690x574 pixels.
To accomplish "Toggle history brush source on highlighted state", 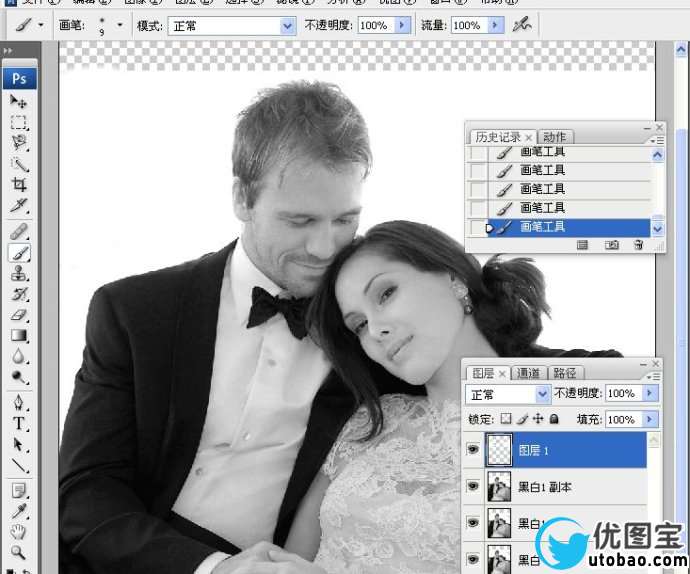I will point(478,228).
